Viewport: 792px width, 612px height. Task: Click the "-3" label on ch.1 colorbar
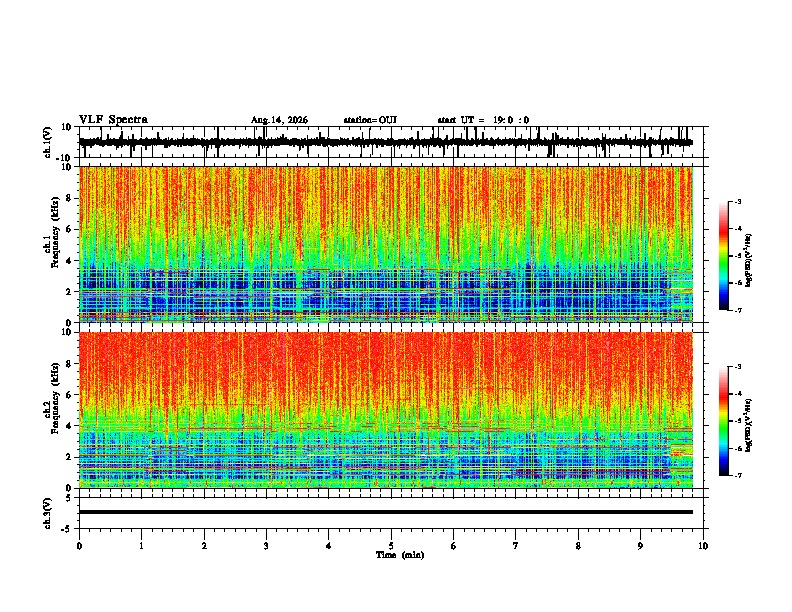click(x=738, y=201)
